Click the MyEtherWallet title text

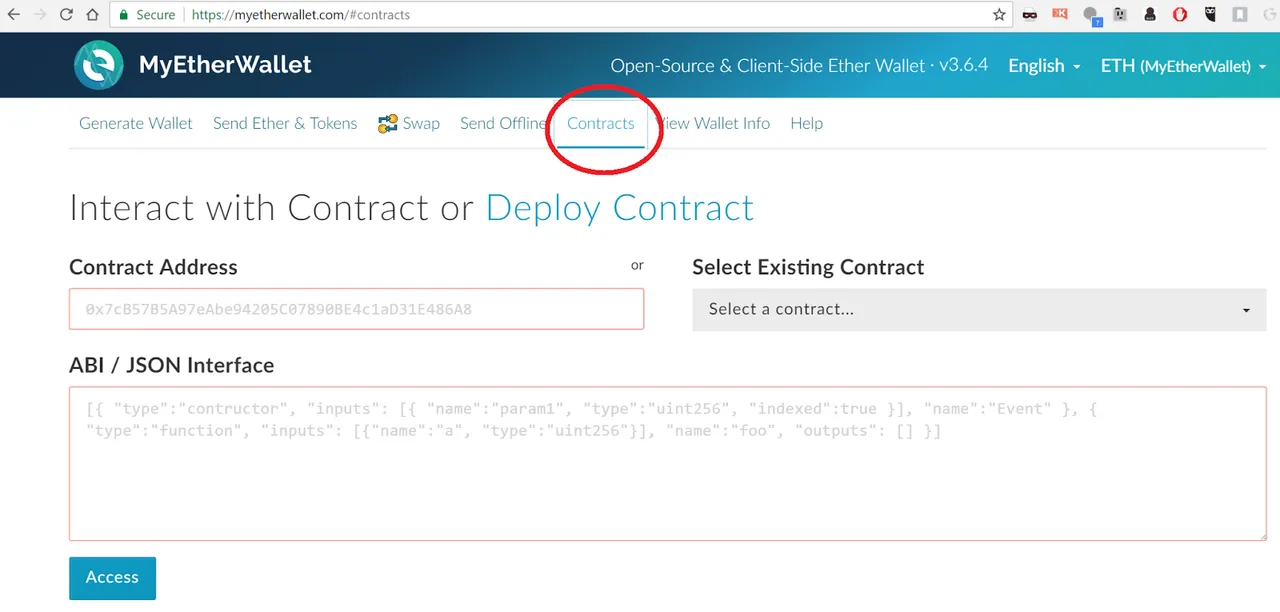225,65
